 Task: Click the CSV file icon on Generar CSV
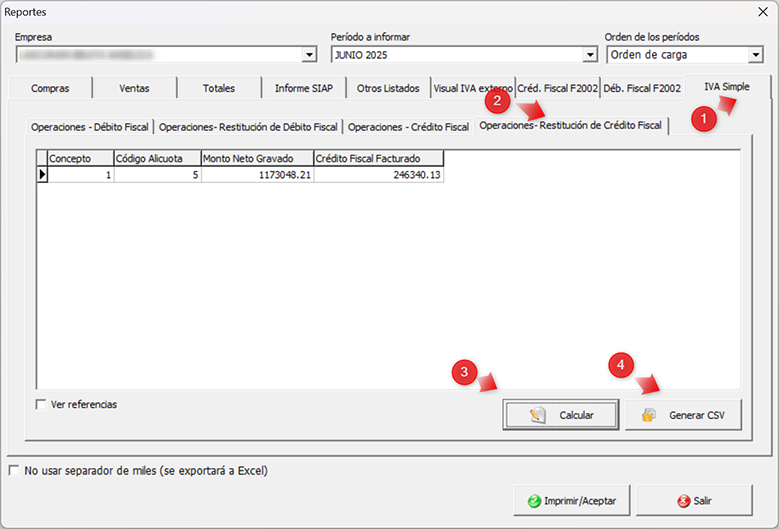[648, 415]
